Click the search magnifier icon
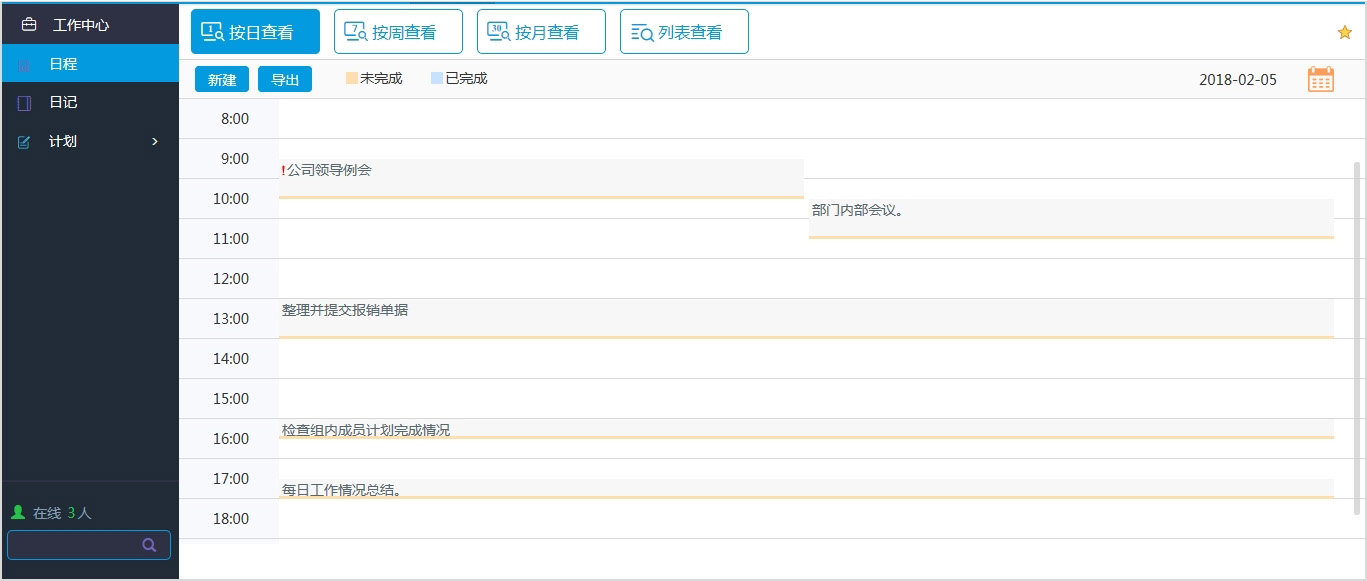 148,544
